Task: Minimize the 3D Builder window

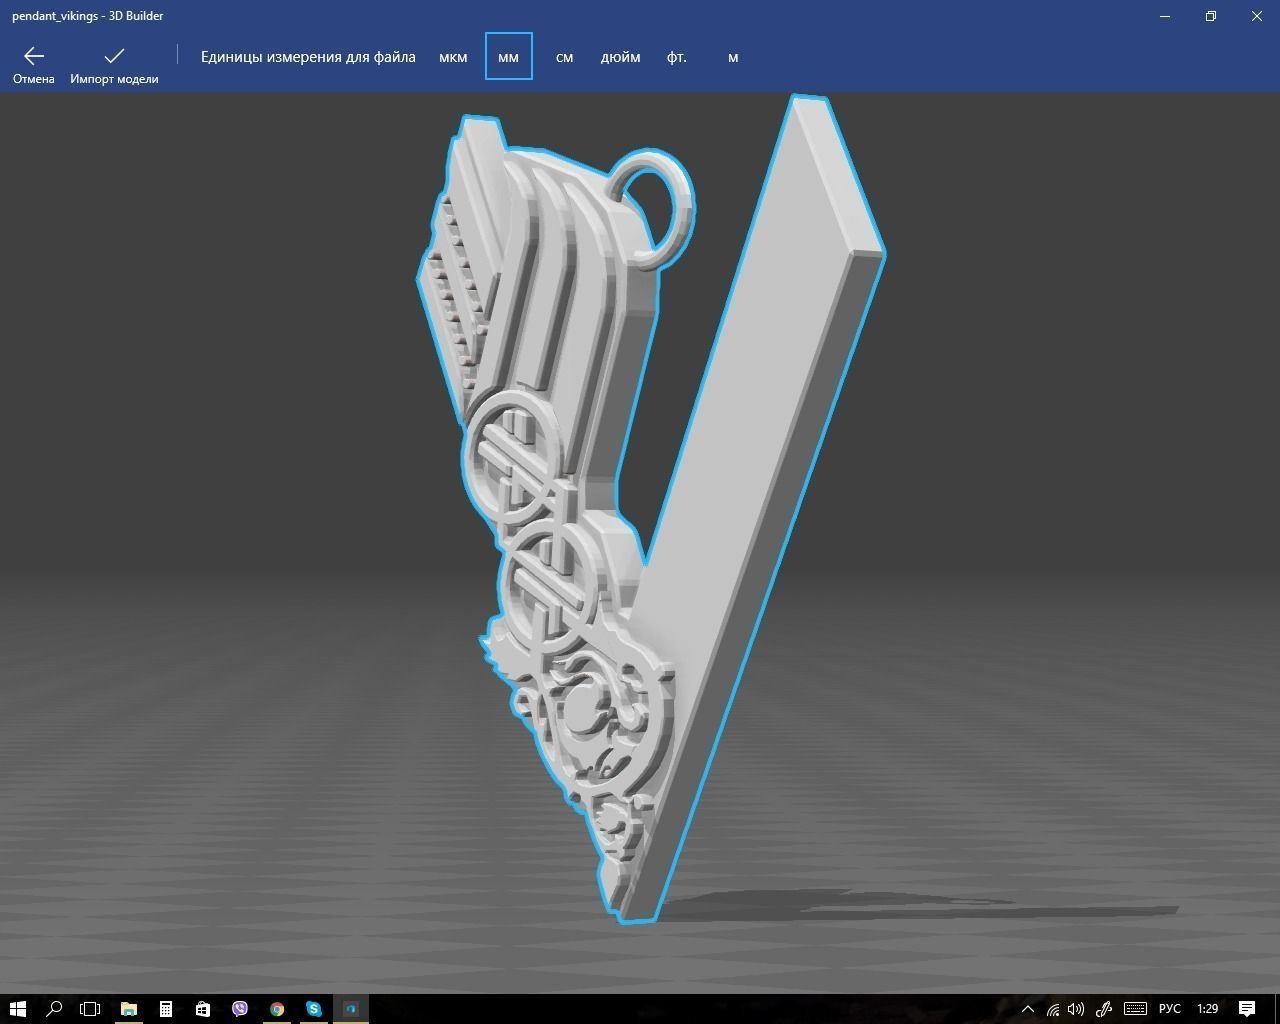Action: pyautogui.click(x=1165, y=16)
